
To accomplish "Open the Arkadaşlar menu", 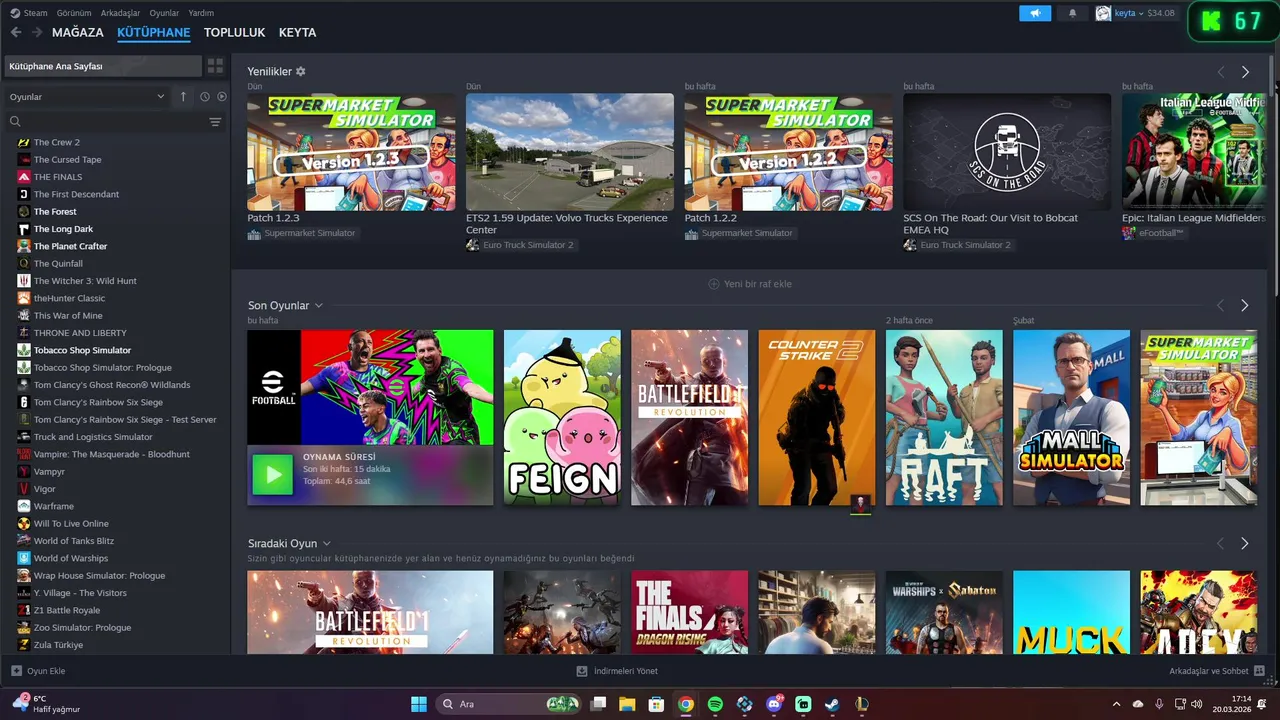I will point(121,13).
